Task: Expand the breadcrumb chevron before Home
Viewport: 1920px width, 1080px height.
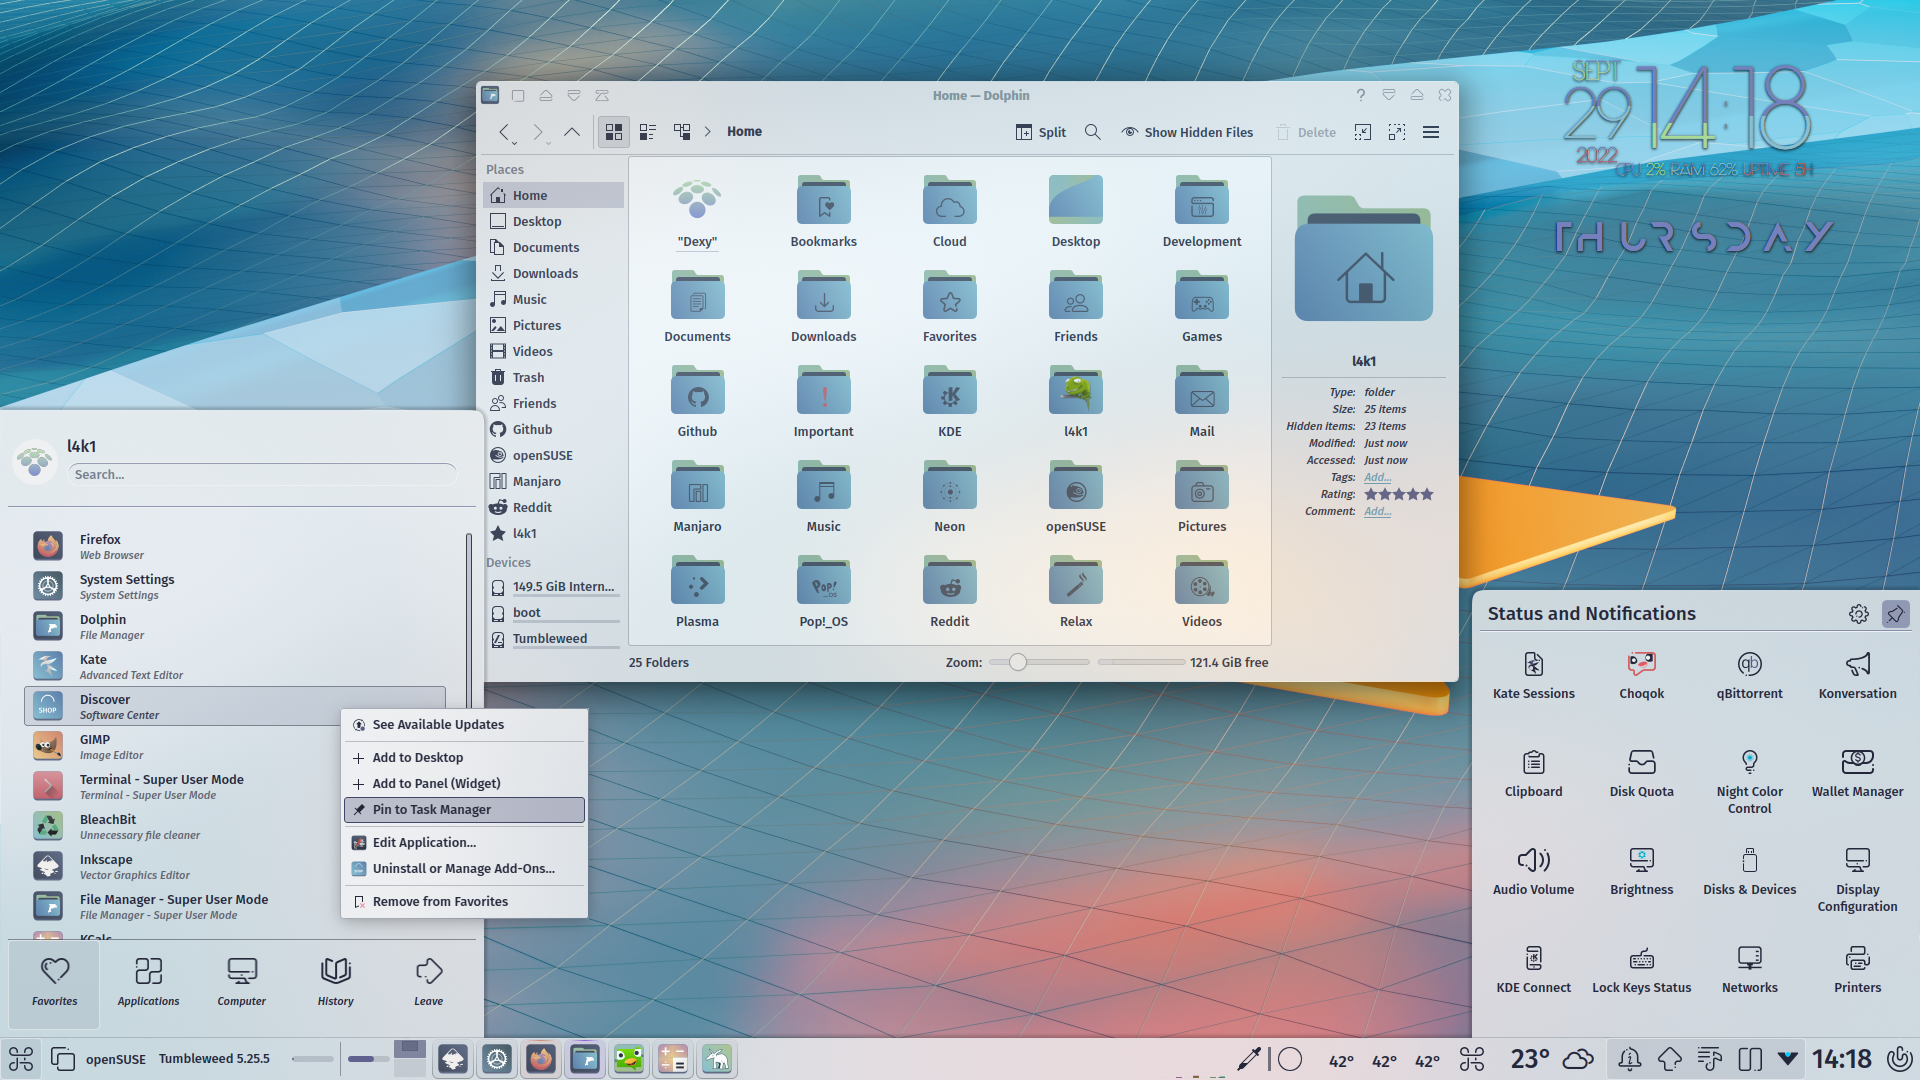Action: pos(708,132)
